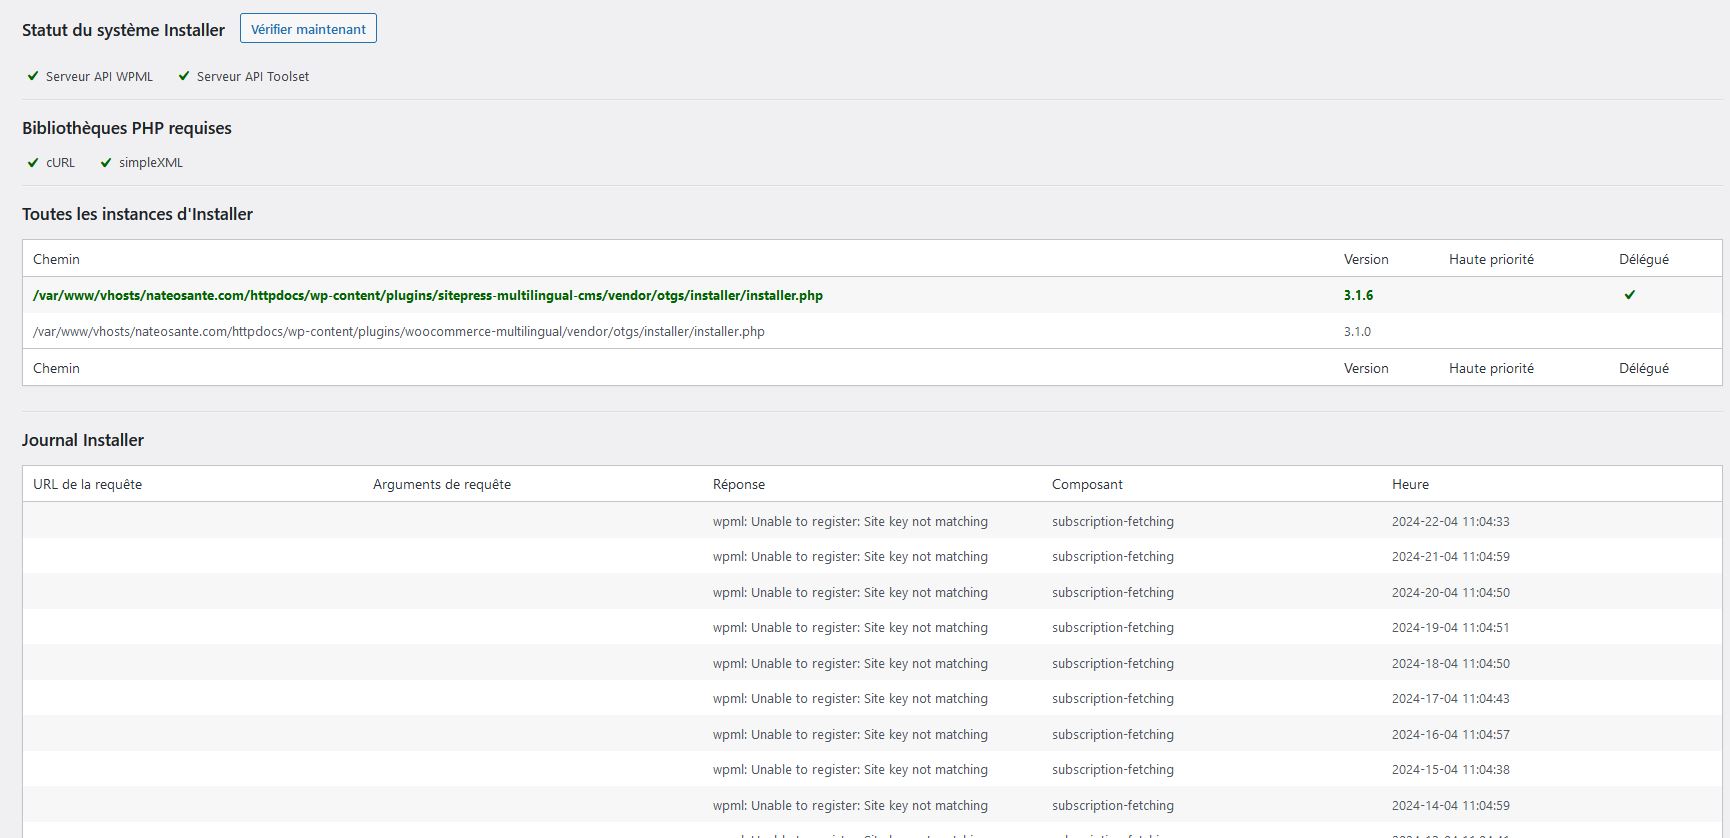Click the simpleXML checkmark icon
Image resolution: width=1730 pixels, height=838 pixels.
[106, 162]
